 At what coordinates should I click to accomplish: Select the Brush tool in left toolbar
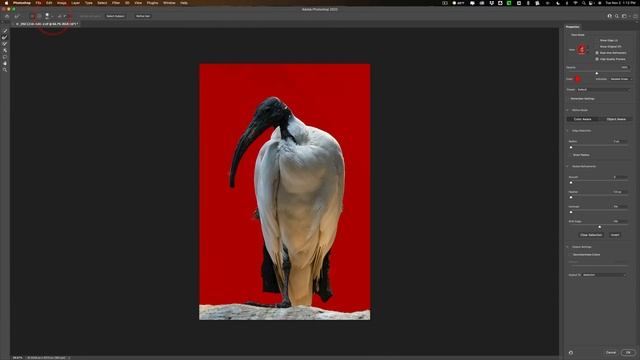point(5,44)
